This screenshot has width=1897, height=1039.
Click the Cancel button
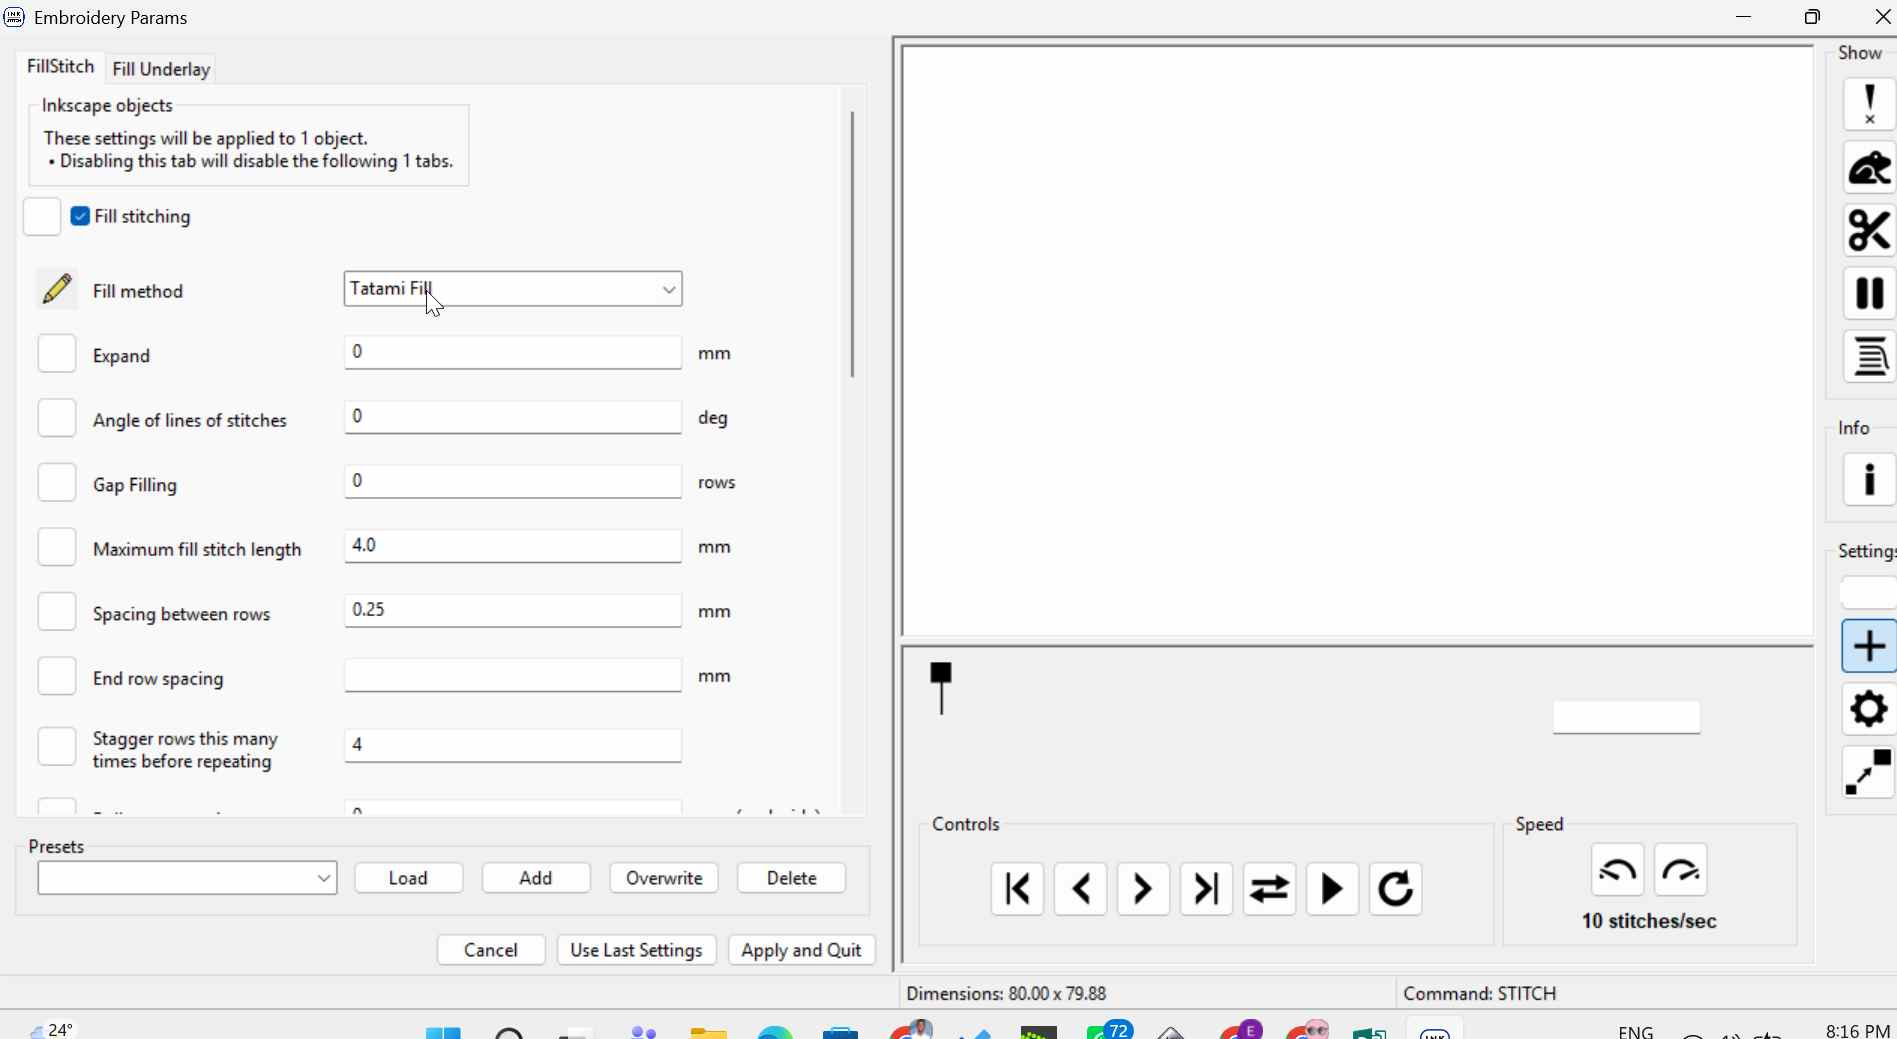coord(491,950)
